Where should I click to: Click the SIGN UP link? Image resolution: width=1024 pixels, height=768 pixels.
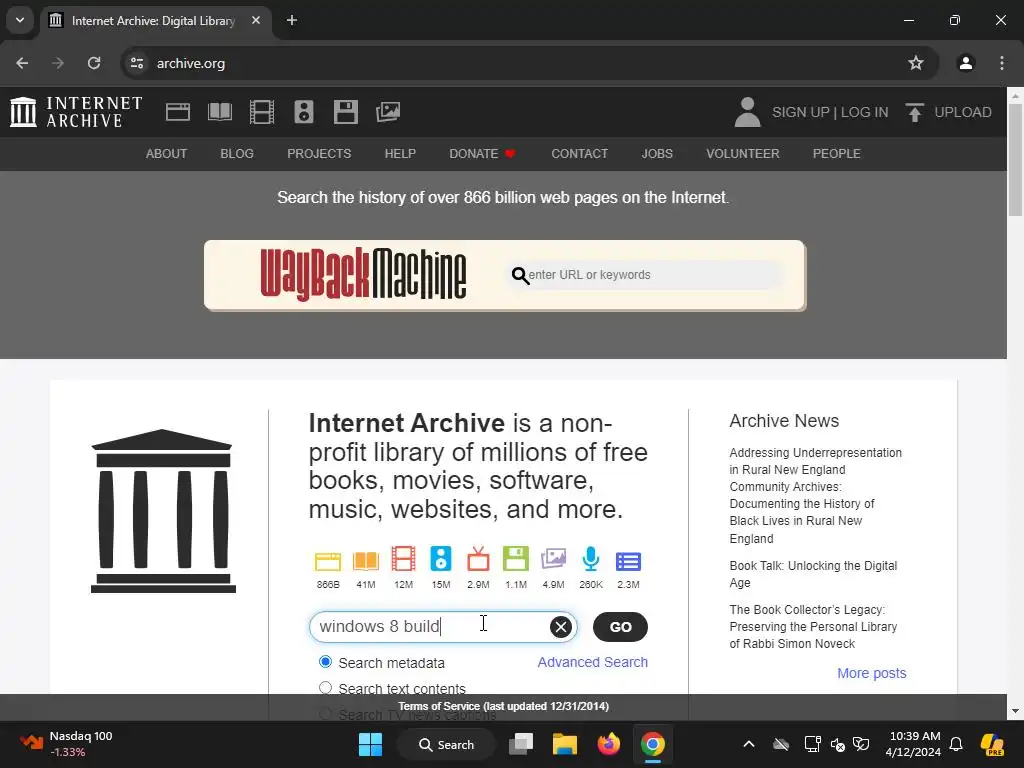click(801, 112)
